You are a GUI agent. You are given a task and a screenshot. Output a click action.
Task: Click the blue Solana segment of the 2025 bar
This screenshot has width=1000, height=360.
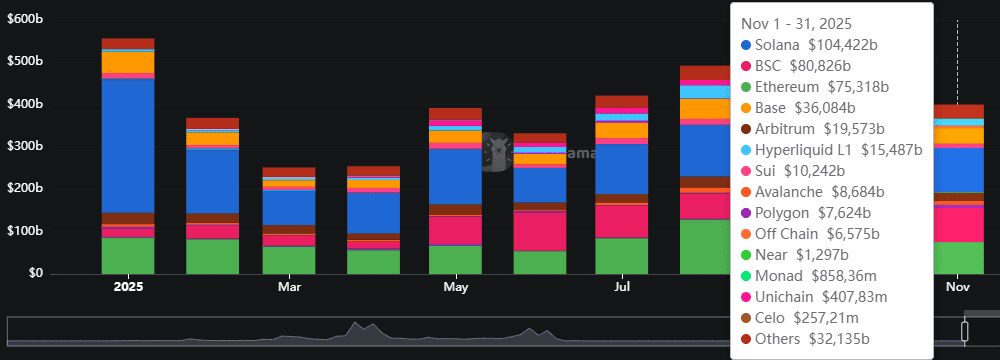pos(128,146)
